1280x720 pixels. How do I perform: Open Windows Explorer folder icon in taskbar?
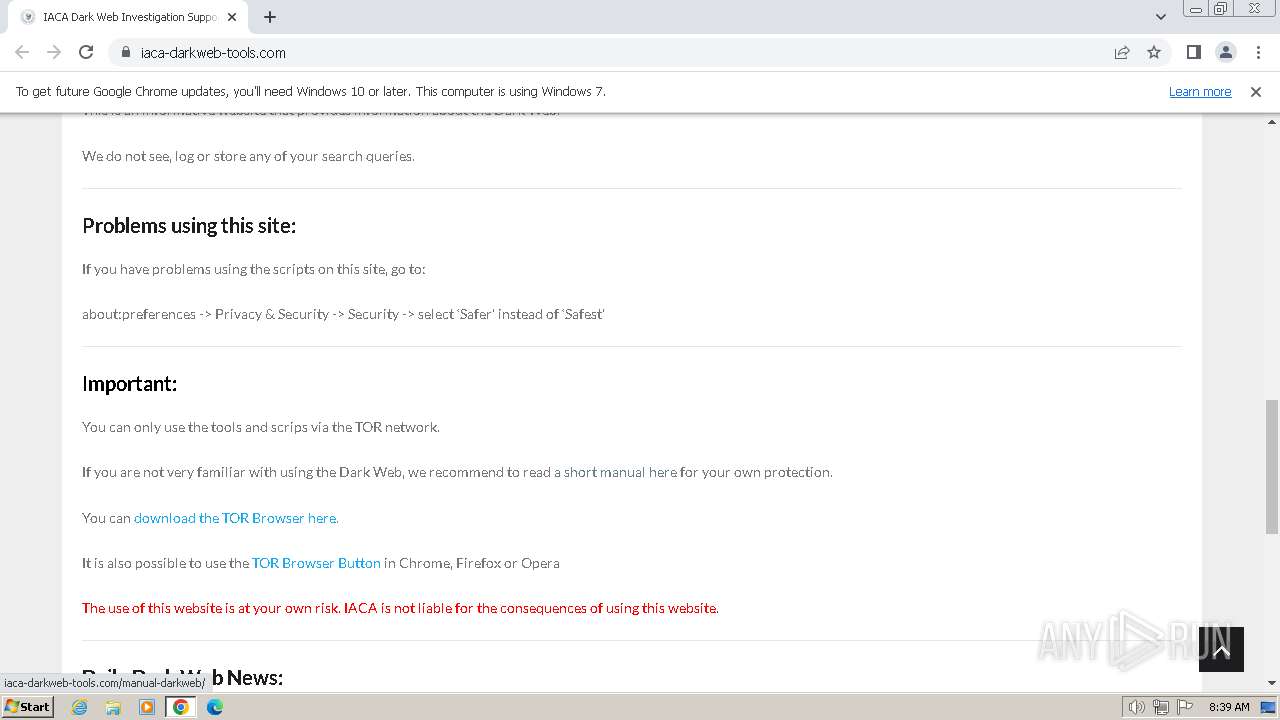113,707
